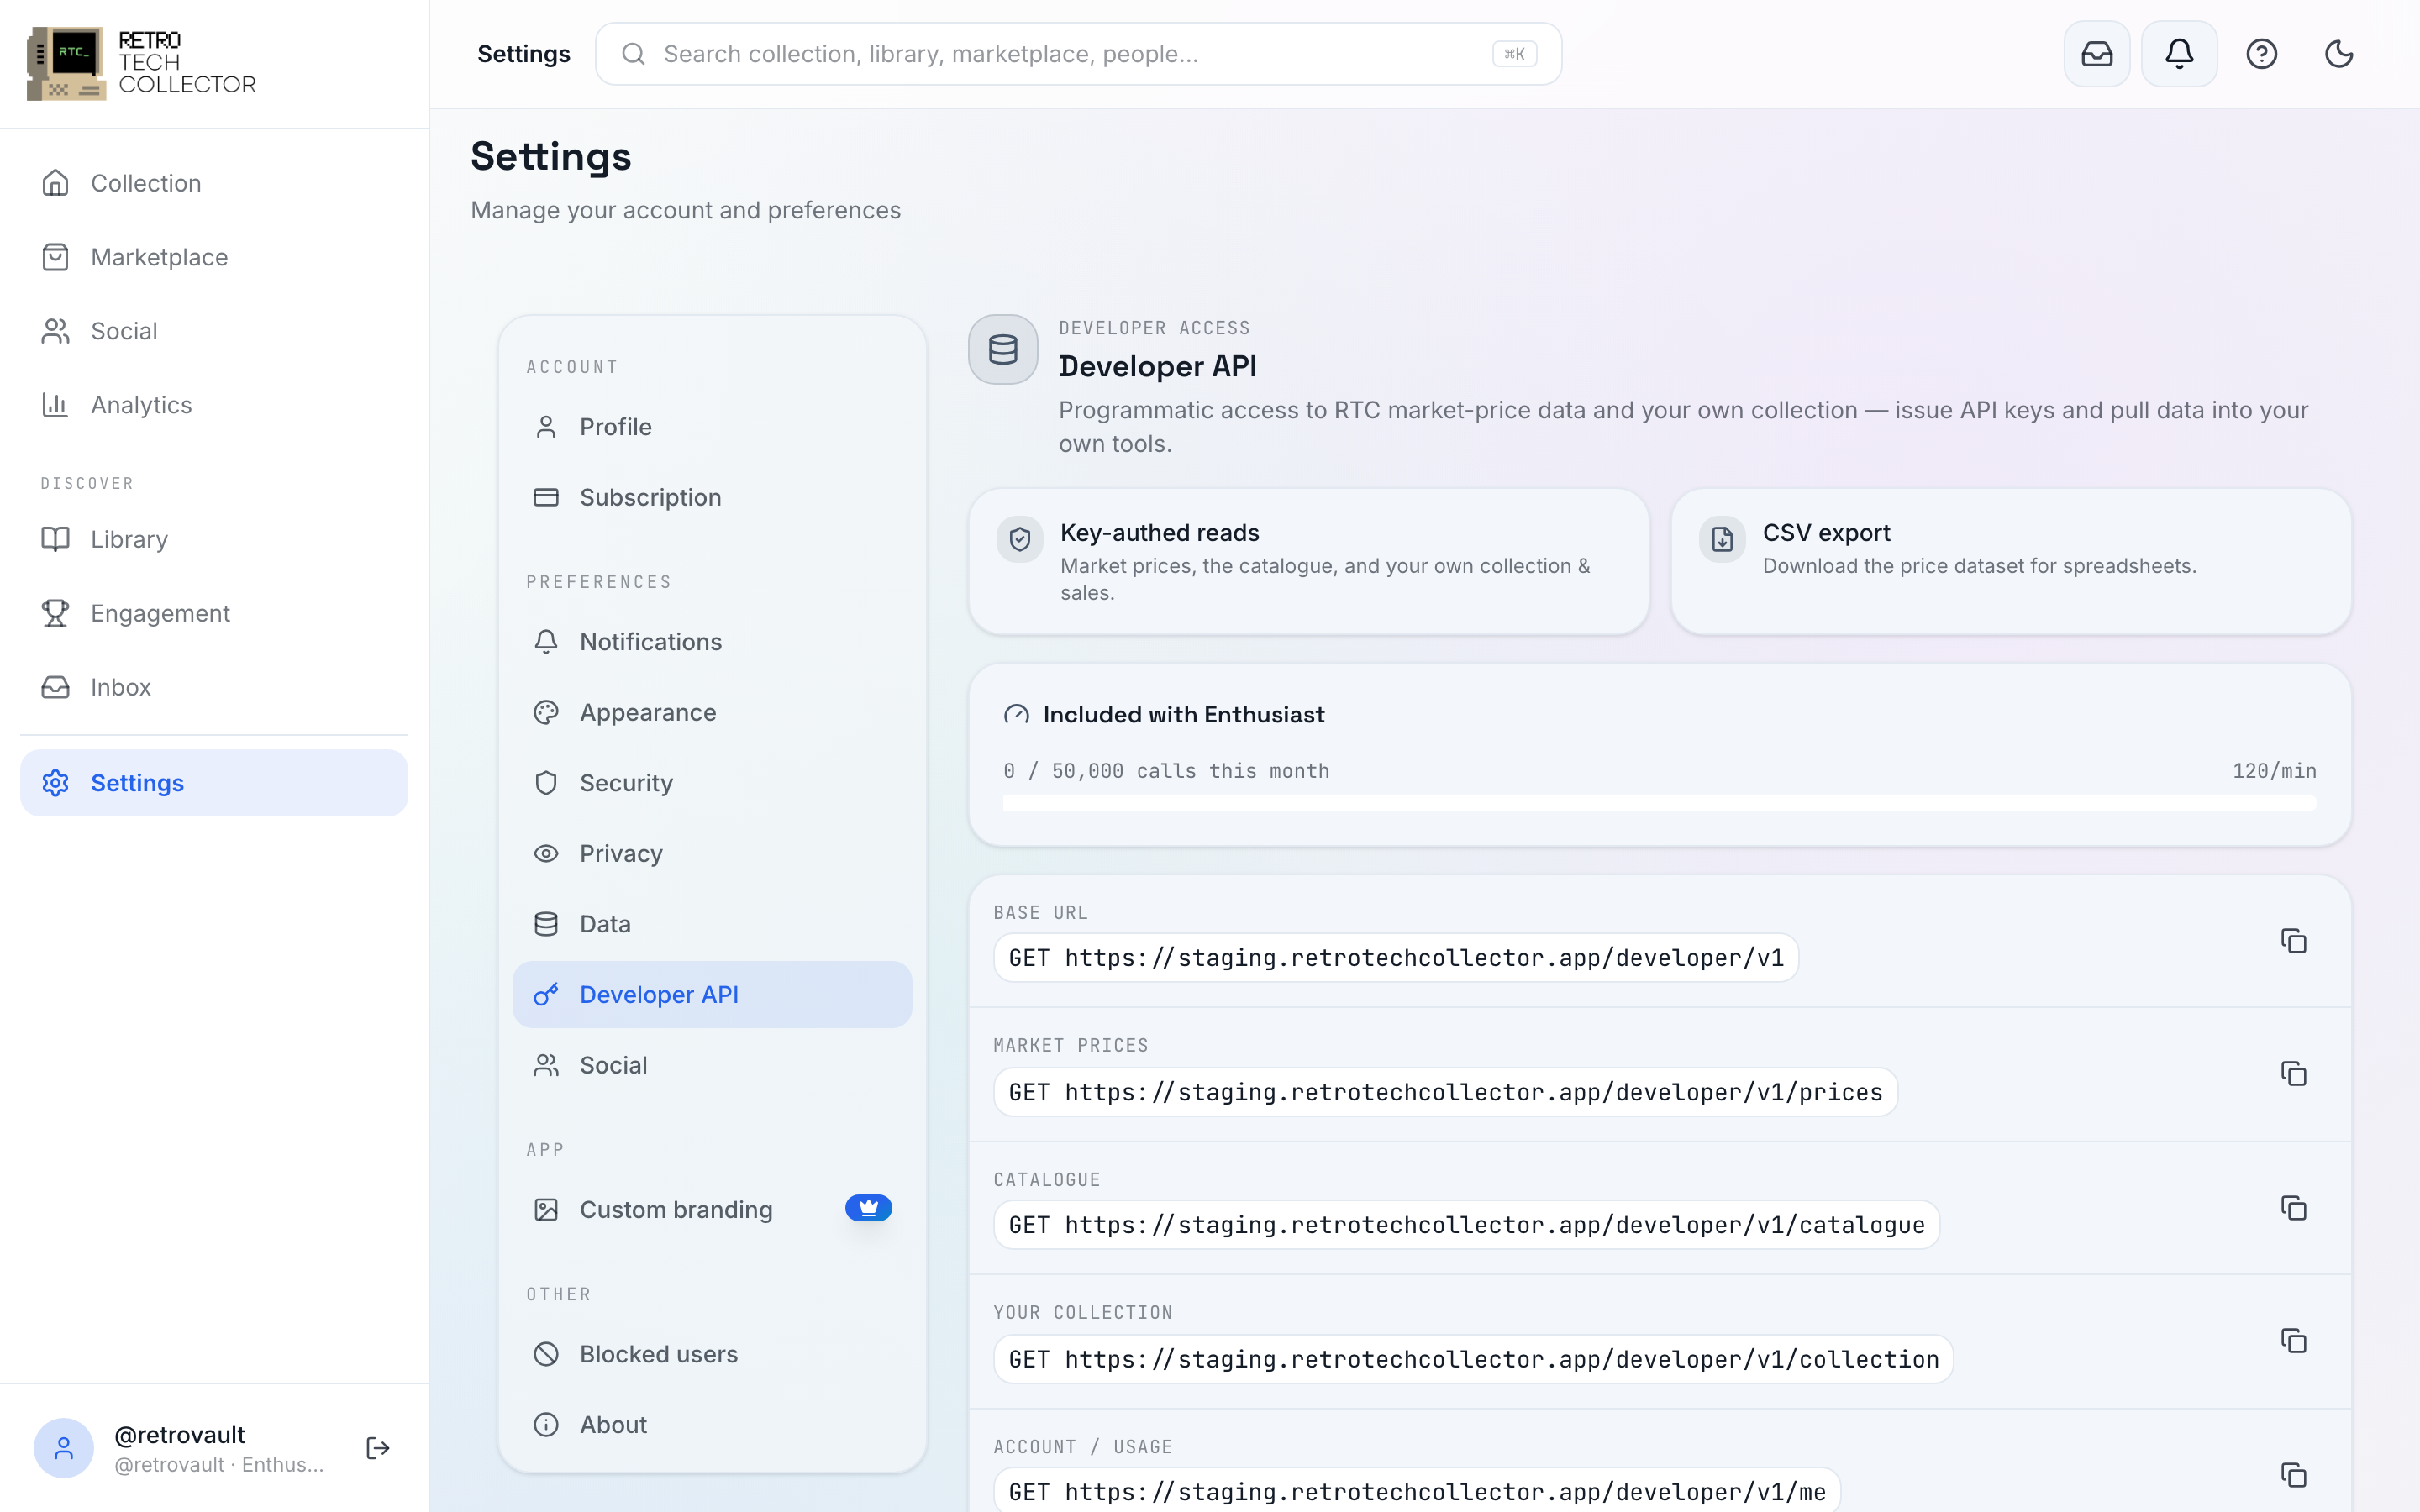
Task: Copy the Market Prices endpoint
Action: (x=2293, y=1074)
